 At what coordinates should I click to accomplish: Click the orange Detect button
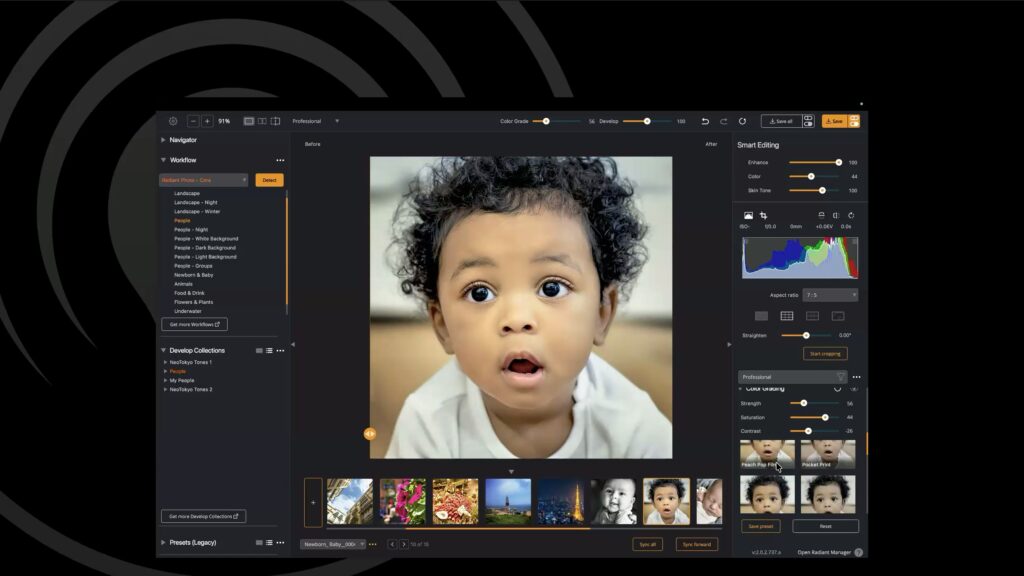[x=269, y=180]
